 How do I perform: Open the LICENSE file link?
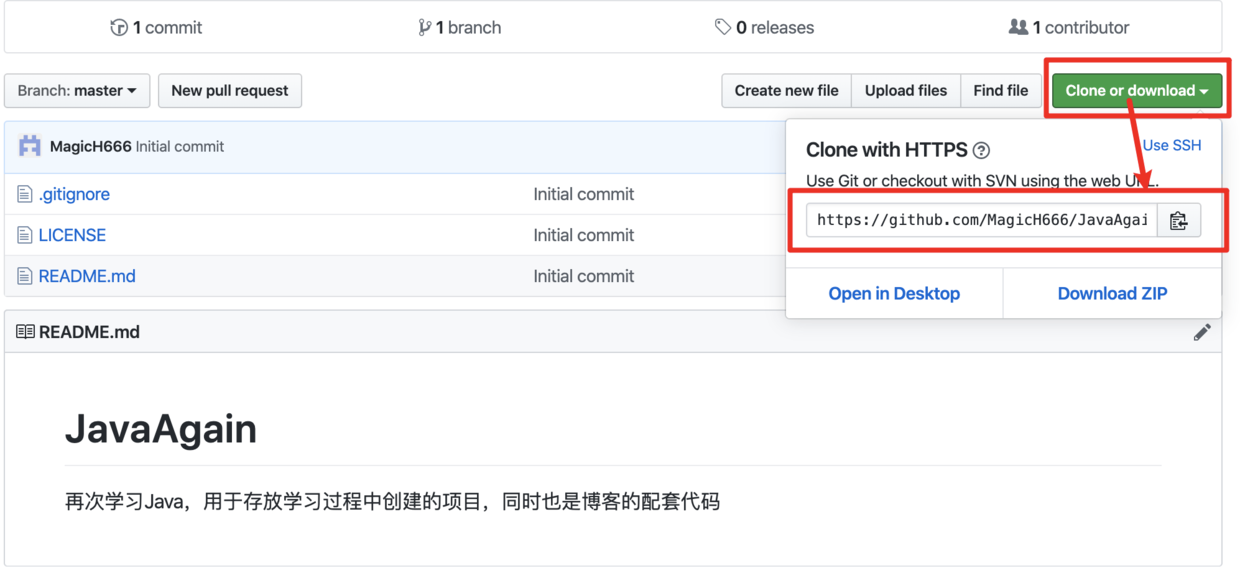(x=72, y=235)
